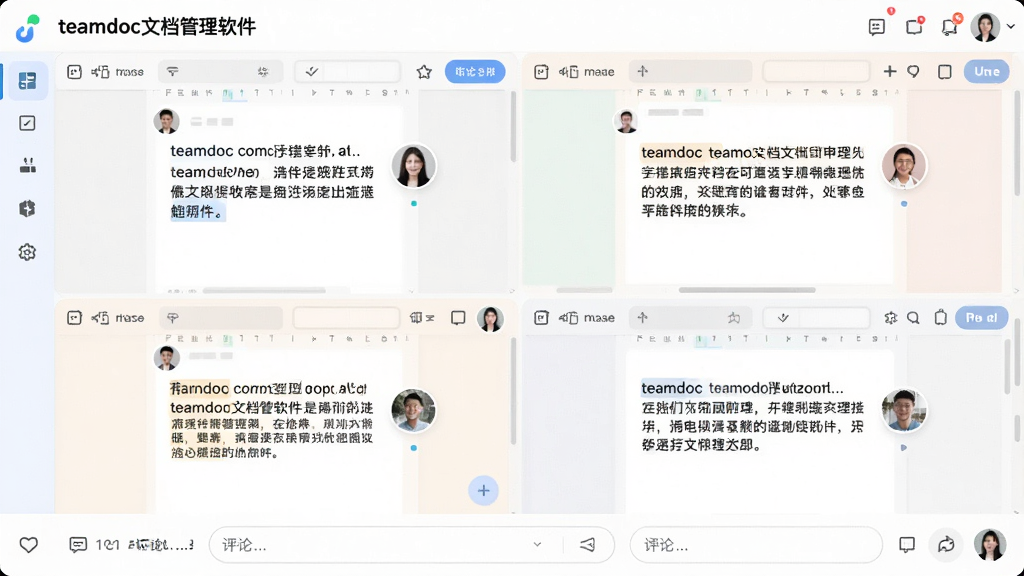Click the send icon in the left comment field
The height and width of the screenshot is (576, 1024).
(588, 545)
